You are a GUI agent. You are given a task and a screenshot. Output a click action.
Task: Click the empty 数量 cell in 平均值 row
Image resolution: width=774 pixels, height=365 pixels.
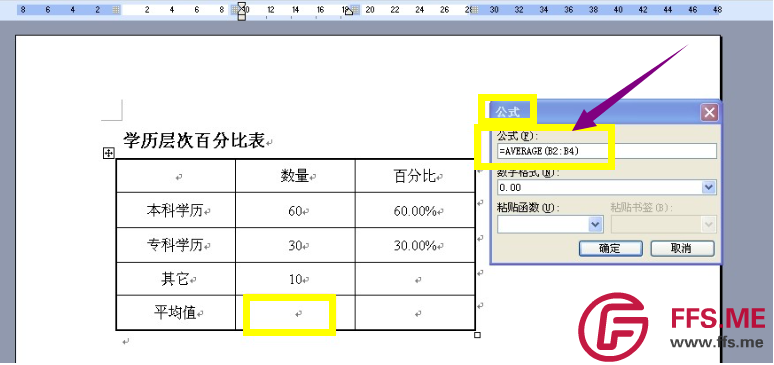pyautogui.click(x=295, y=313)
